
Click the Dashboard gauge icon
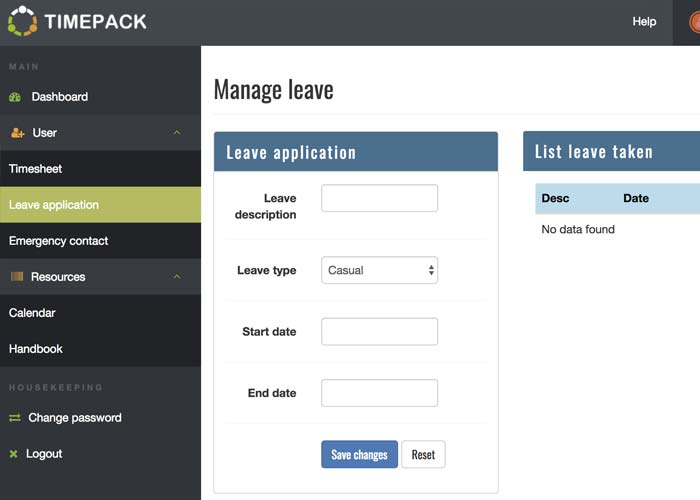click(x=15, y=97)
